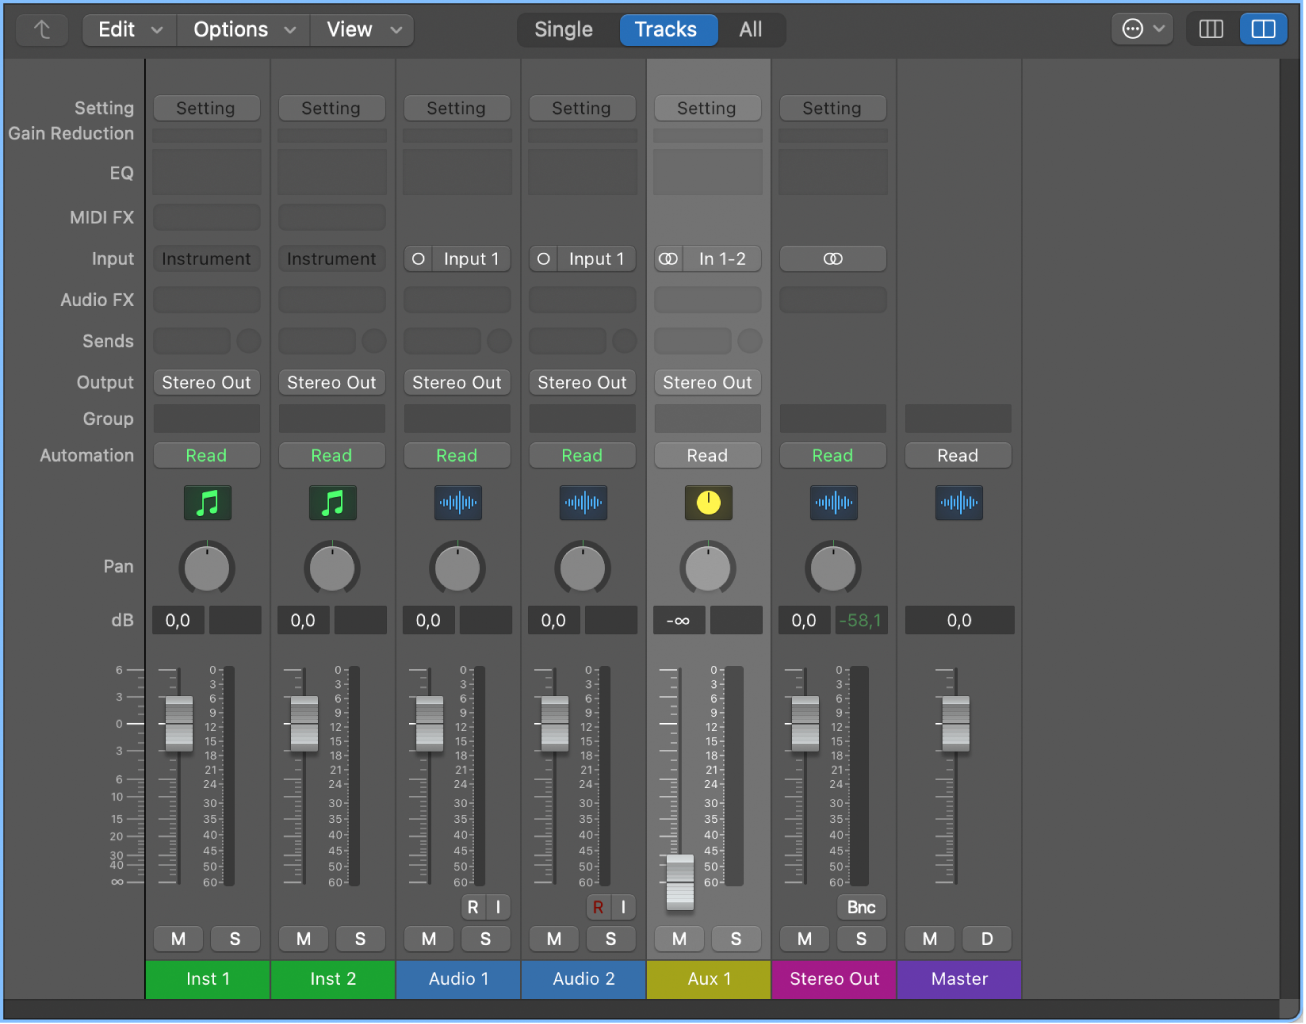Switch to the Single mixer view
This screenshot has width=1306, height=1024.
click(563, 30)
